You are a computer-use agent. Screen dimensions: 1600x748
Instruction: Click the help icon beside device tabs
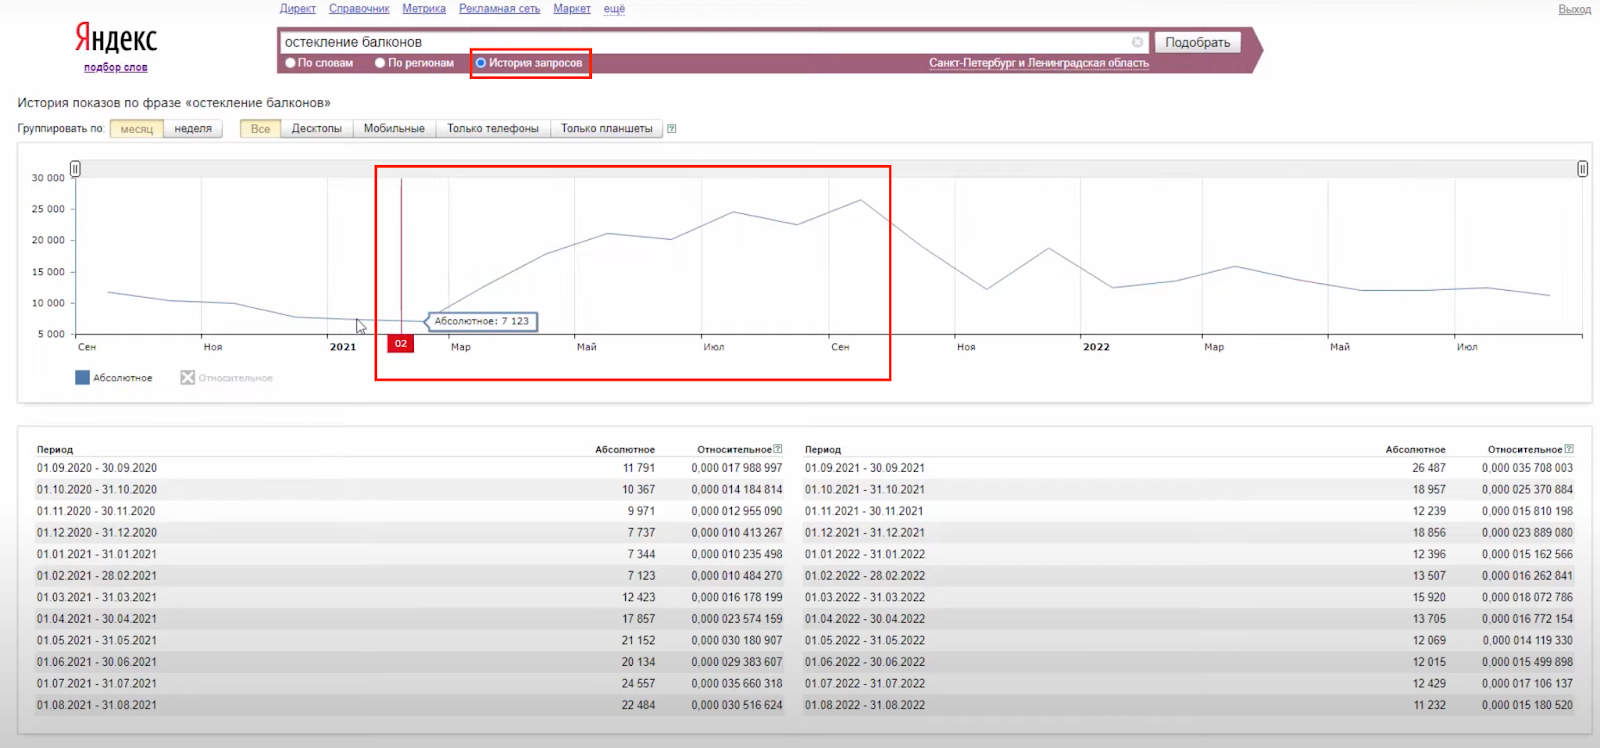672,129
